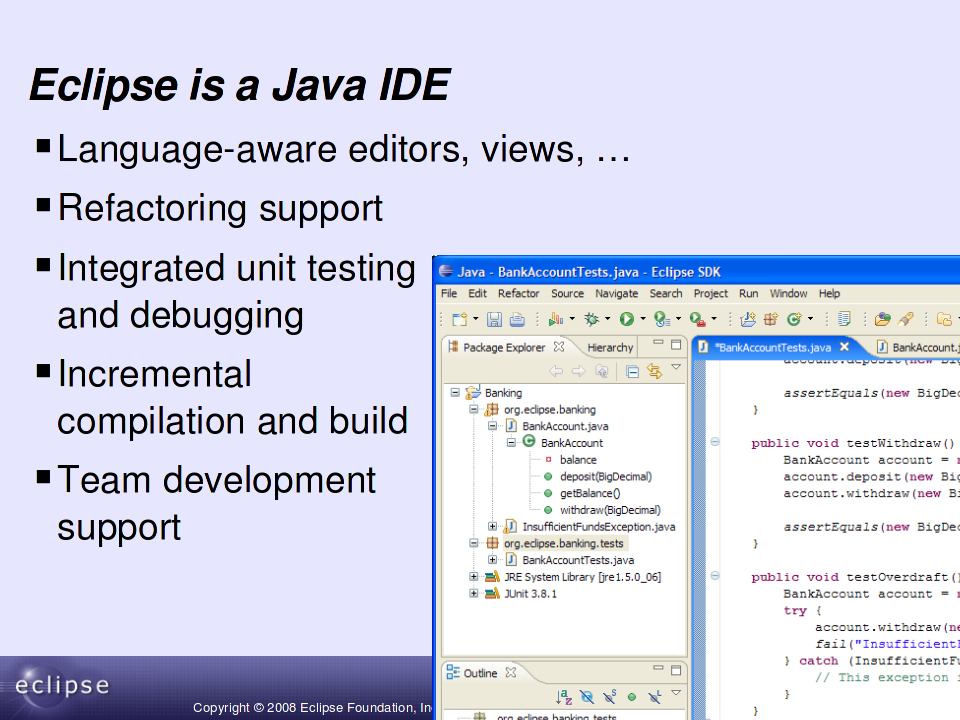The image size is (960, 720).
Task: Click the New Java Project icon
Action: pos(748,319)
